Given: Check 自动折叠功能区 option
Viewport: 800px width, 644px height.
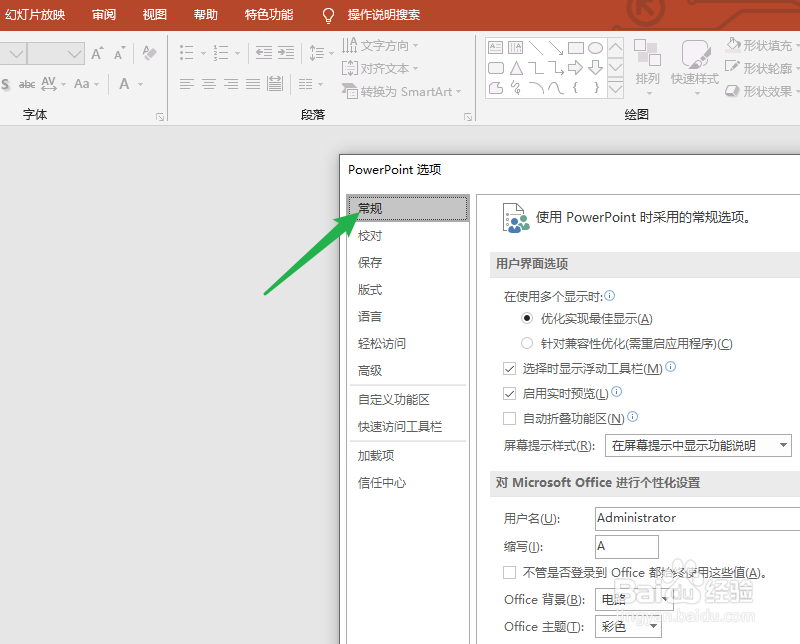Looking at the screenshot, I should (510, 418).
